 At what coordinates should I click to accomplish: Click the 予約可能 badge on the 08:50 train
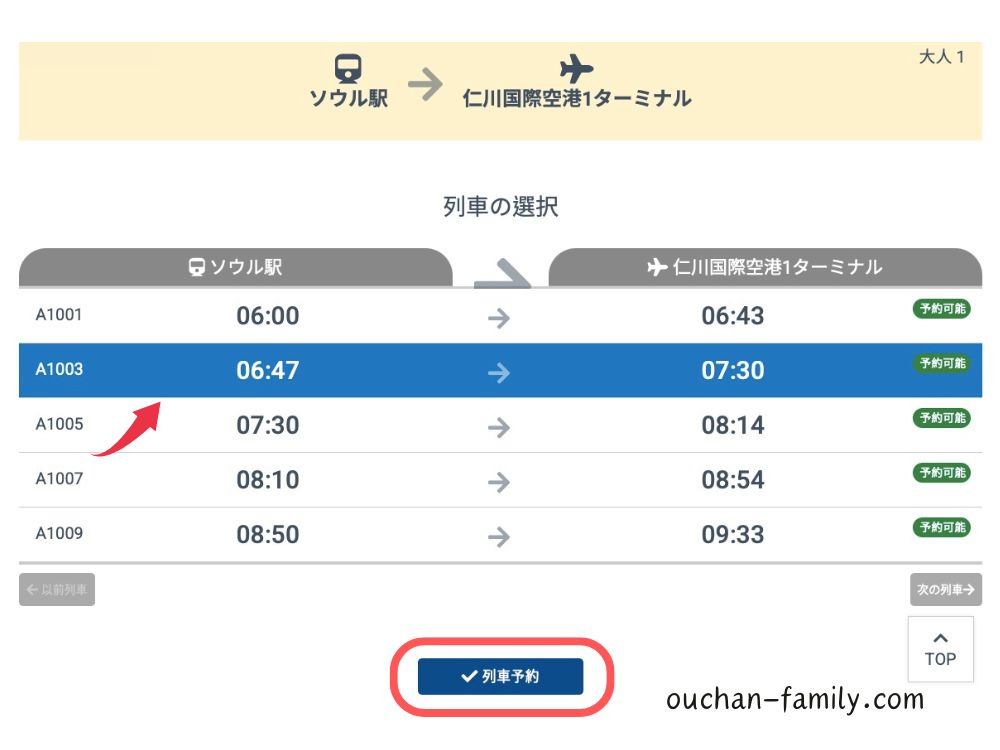pyautogui.click(x=942, y=527)
